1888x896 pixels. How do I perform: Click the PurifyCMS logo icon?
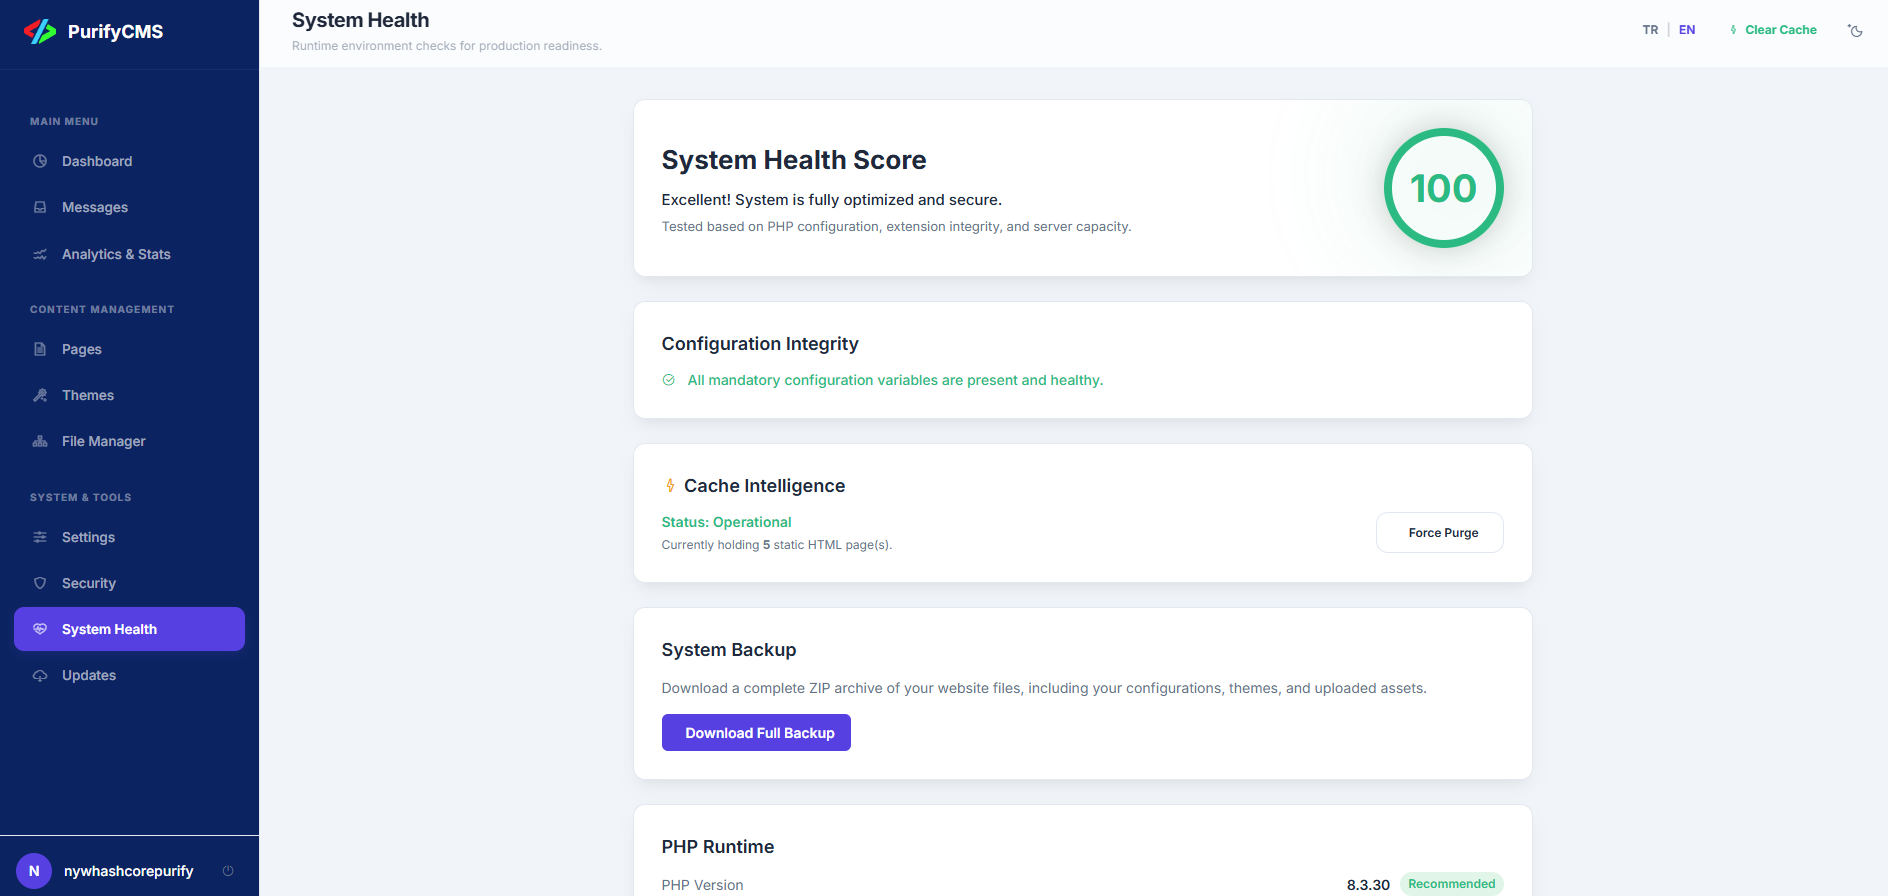[40, 32]
